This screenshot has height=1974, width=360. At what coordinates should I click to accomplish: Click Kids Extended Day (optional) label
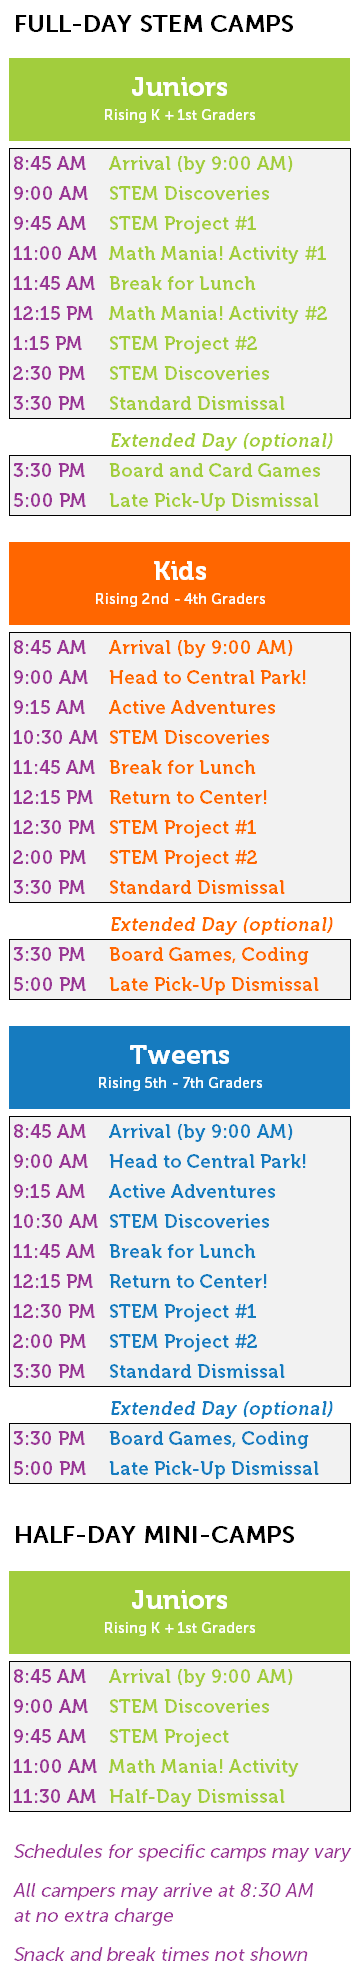tap(222, 925)
